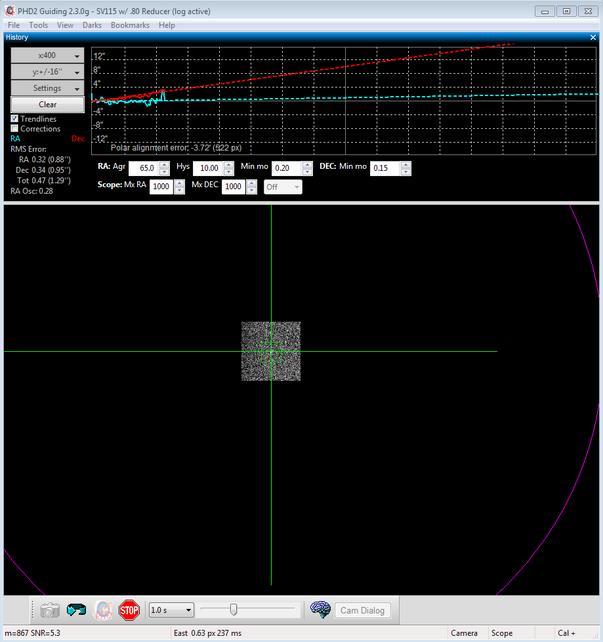Click the PHD guide target icon
603x642 pixels.
[x=103, y=610]
